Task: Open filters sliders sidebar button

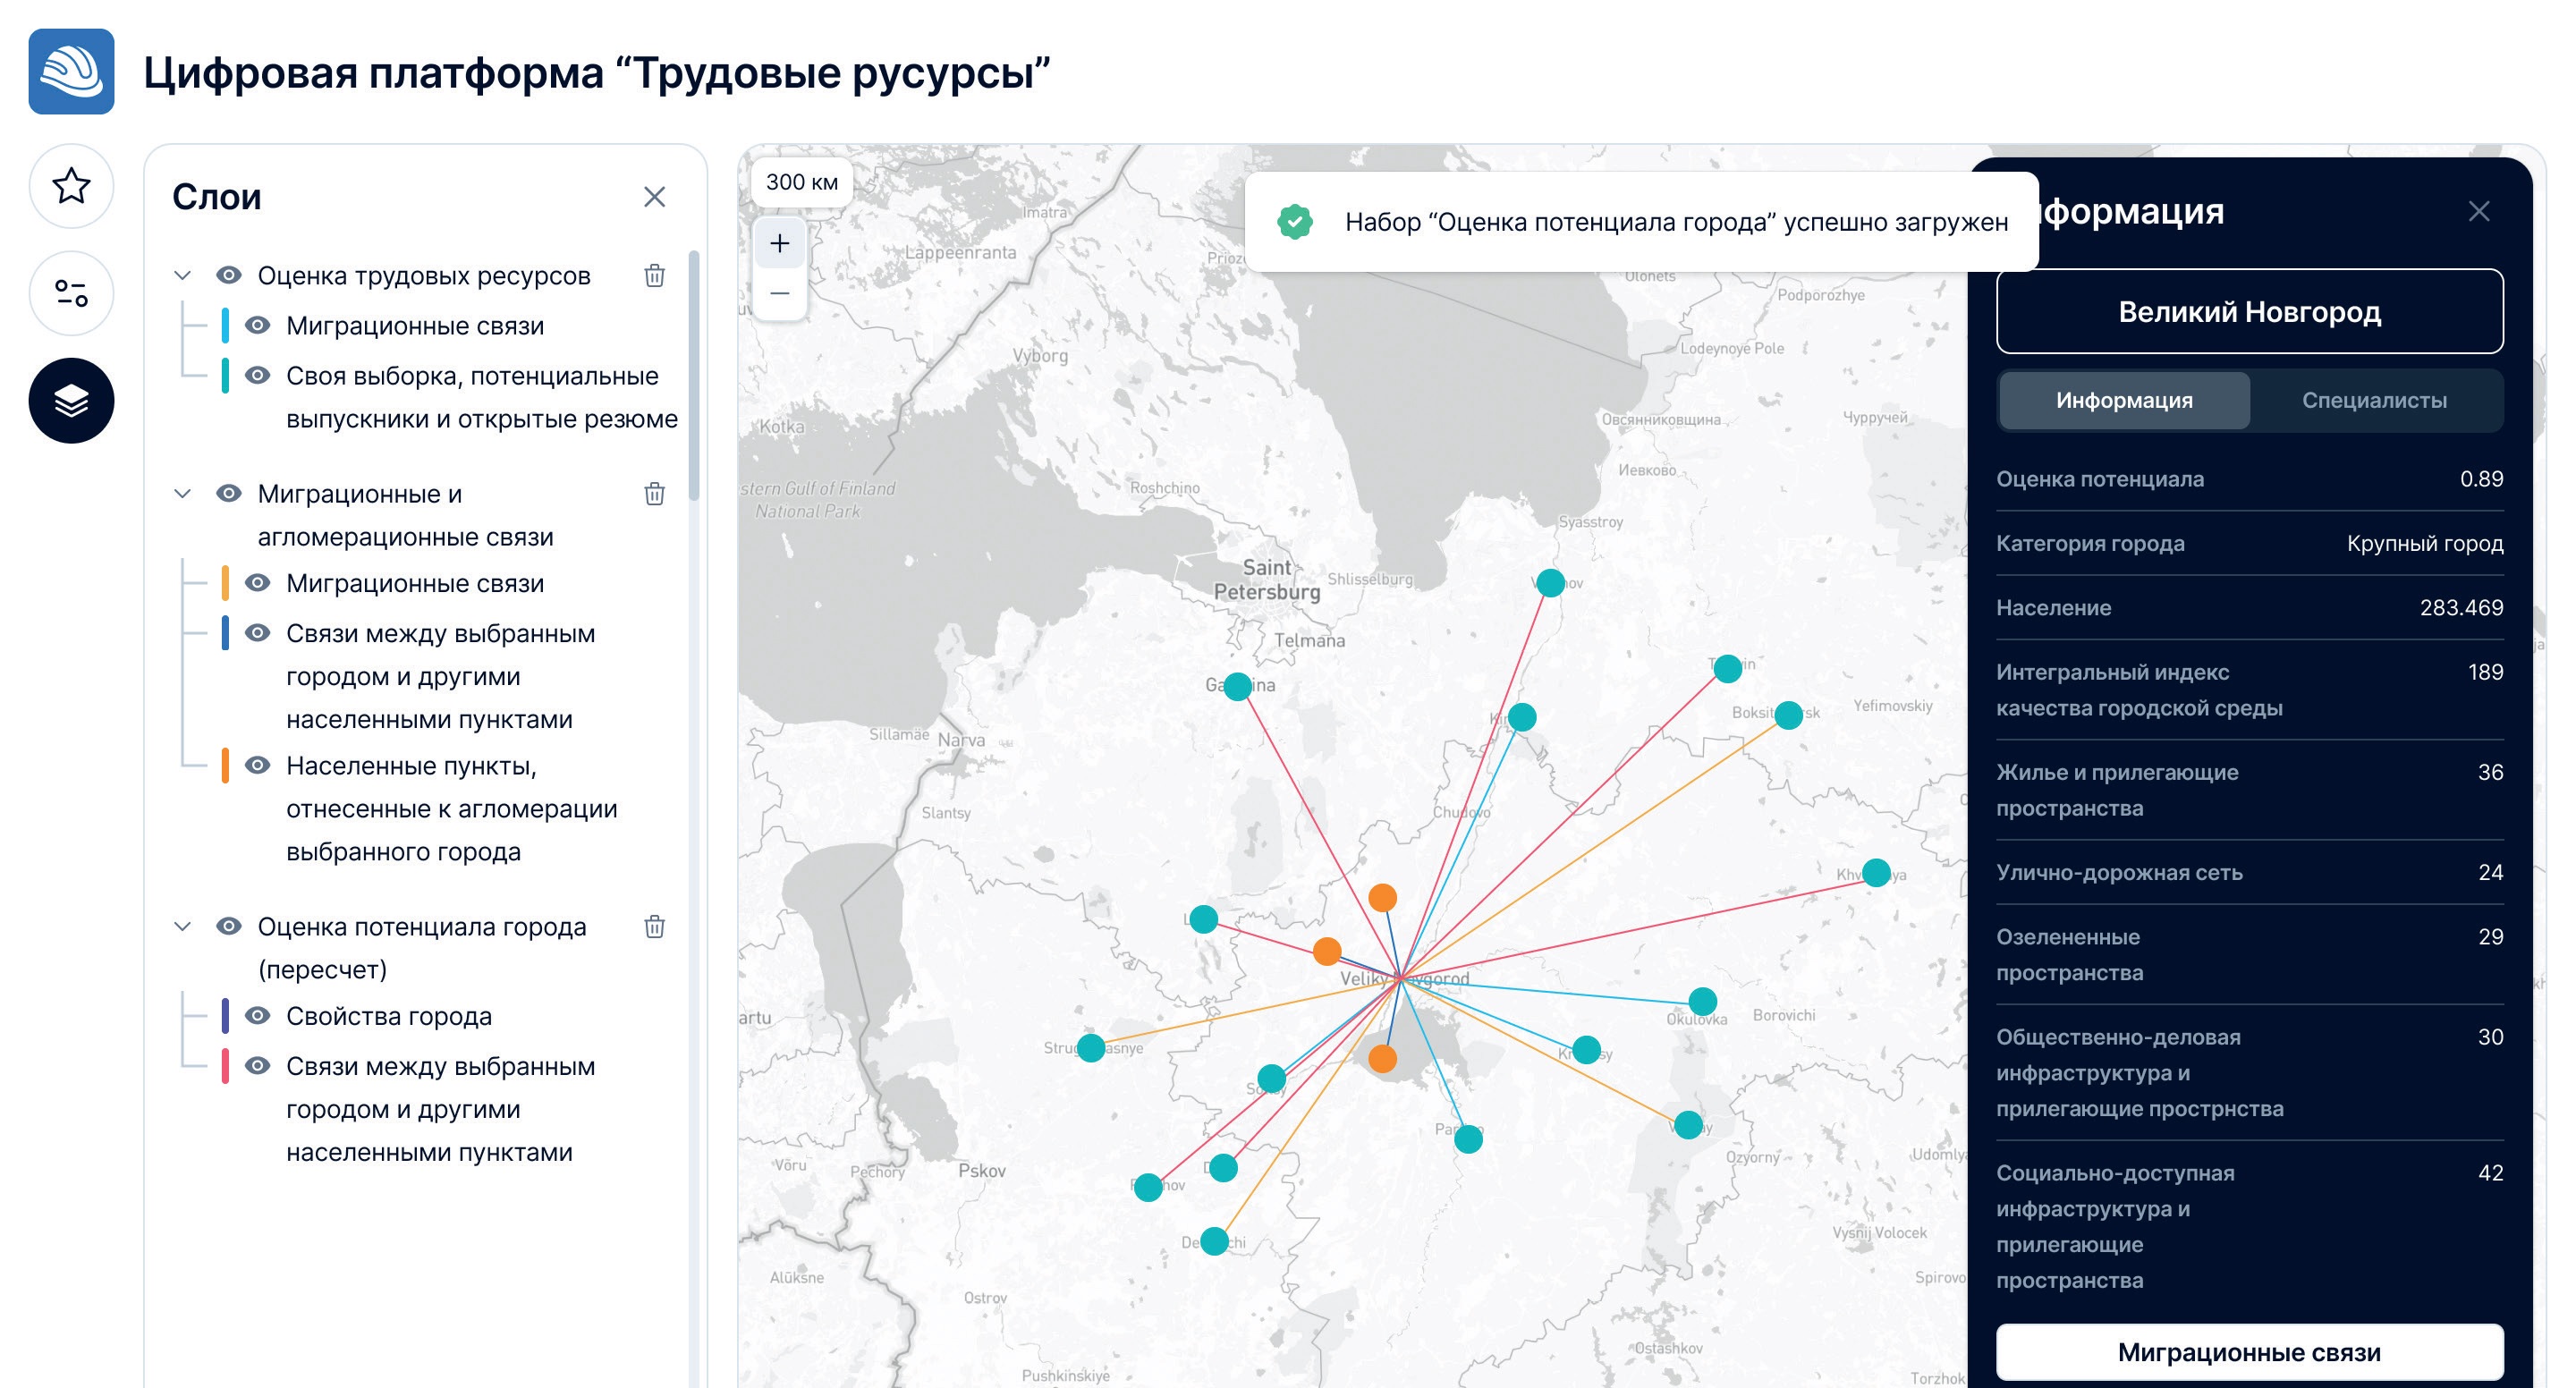Action: click(71, 293)
